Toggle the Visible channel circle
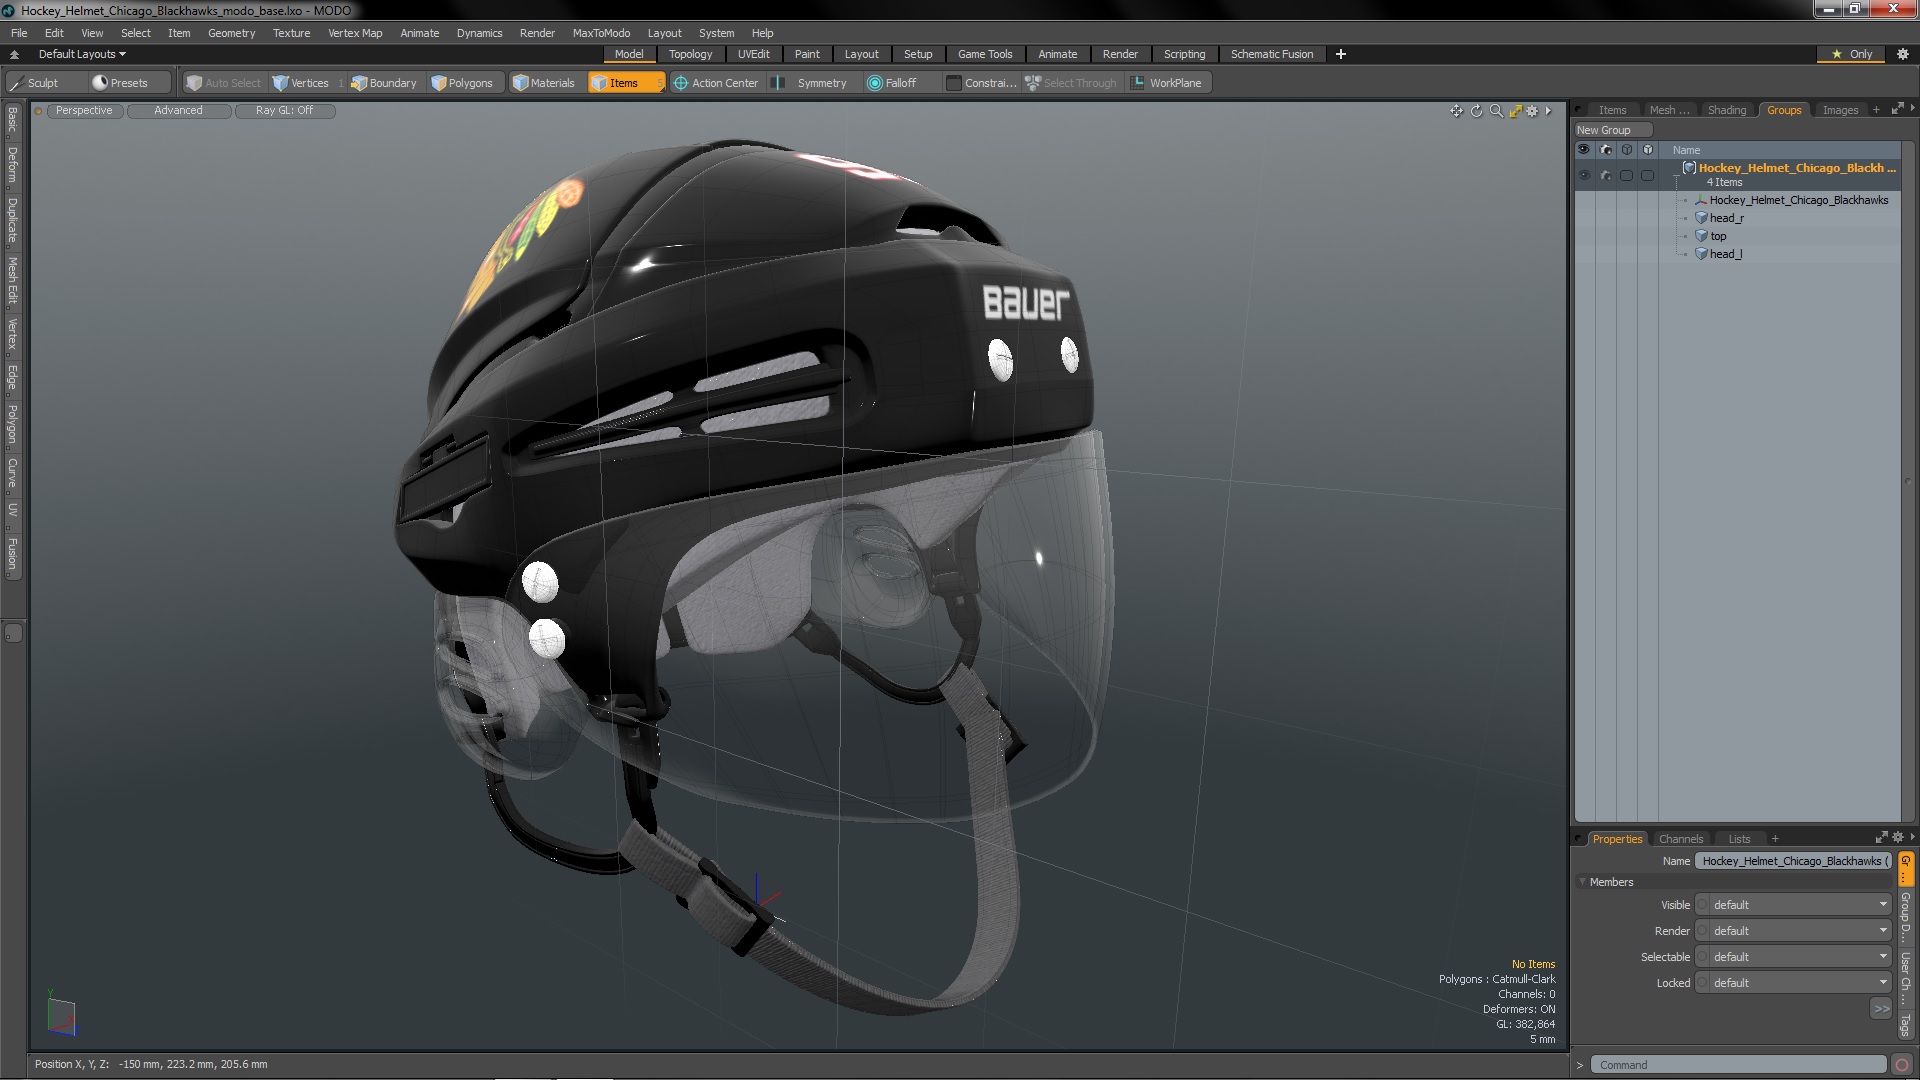Image resolution: width=1920 pixels, height=1080 pixels. [x=1702, y=905]
